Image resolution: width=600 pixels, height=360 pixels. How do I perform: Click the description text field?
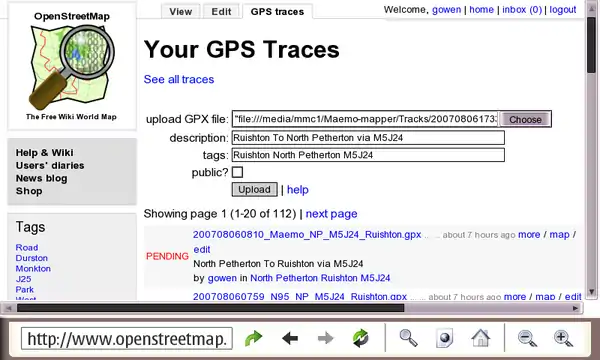click(368, 138)
